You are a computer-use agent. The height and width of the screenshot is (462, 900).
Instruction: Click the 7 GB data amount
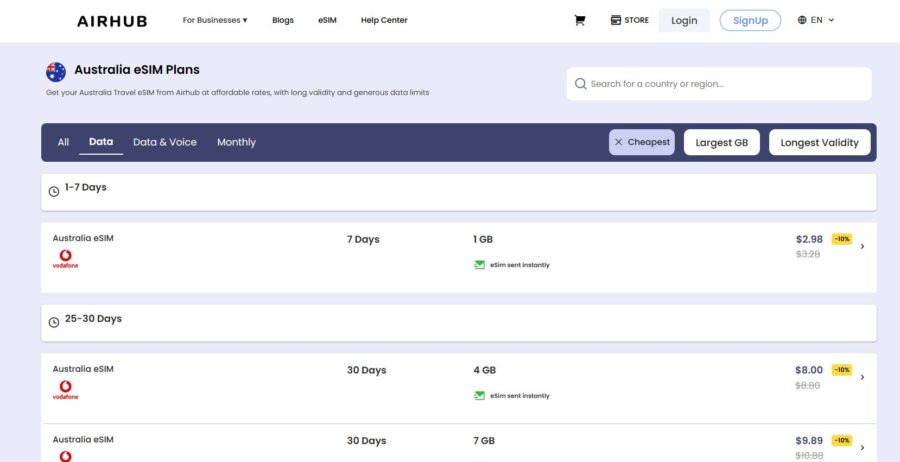pyautogui.click(x=484, y=441)
